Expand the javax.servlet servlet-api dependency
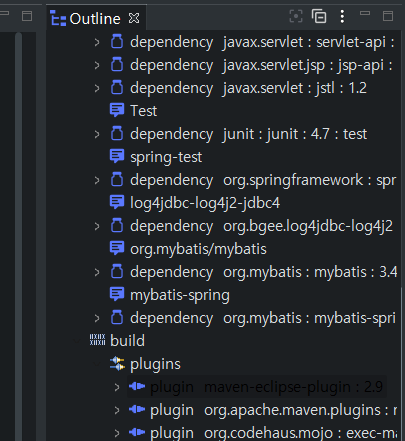Image resolution: width=405 pixels, height=441 pixels. click(97, 42)
